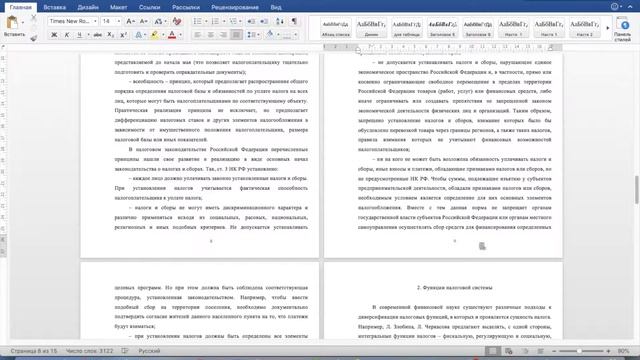Select the для таблицы style

(407, 28)
